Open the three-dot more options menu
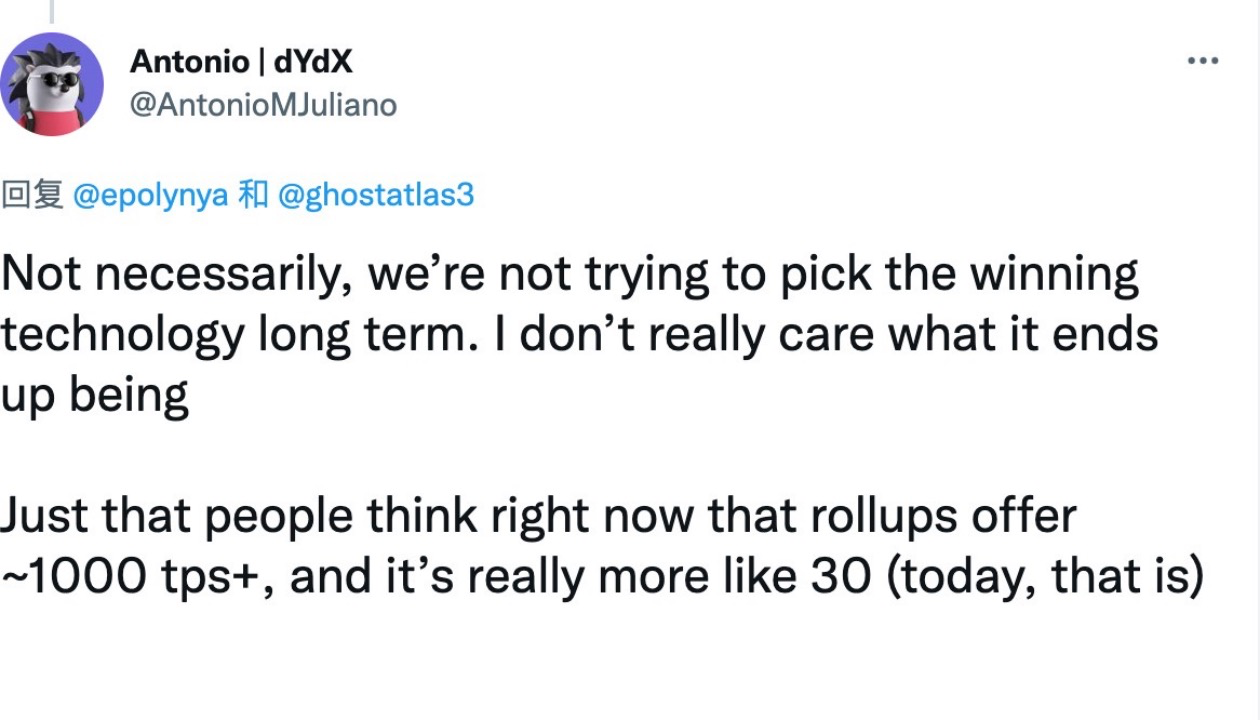 click(x=1203, y=62)
